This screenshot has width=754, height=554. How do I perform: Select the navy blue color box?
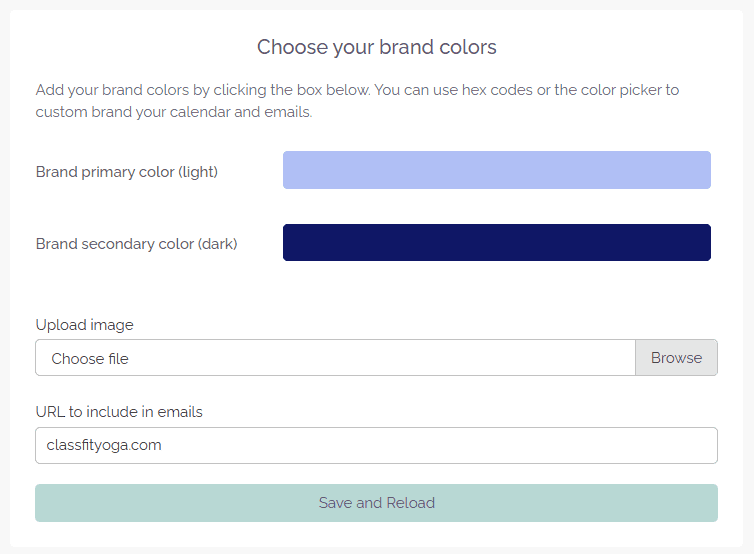[496, 243]
